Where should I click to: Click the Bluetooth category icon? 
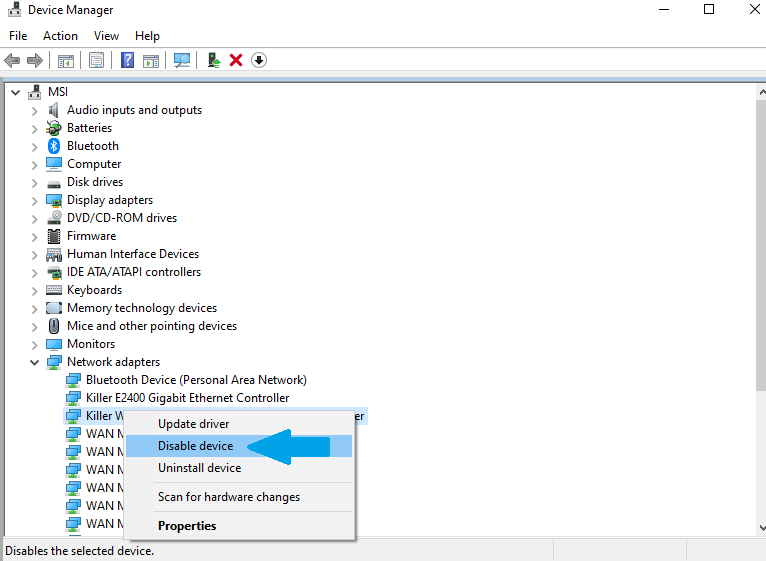click(x=54, y=146)
